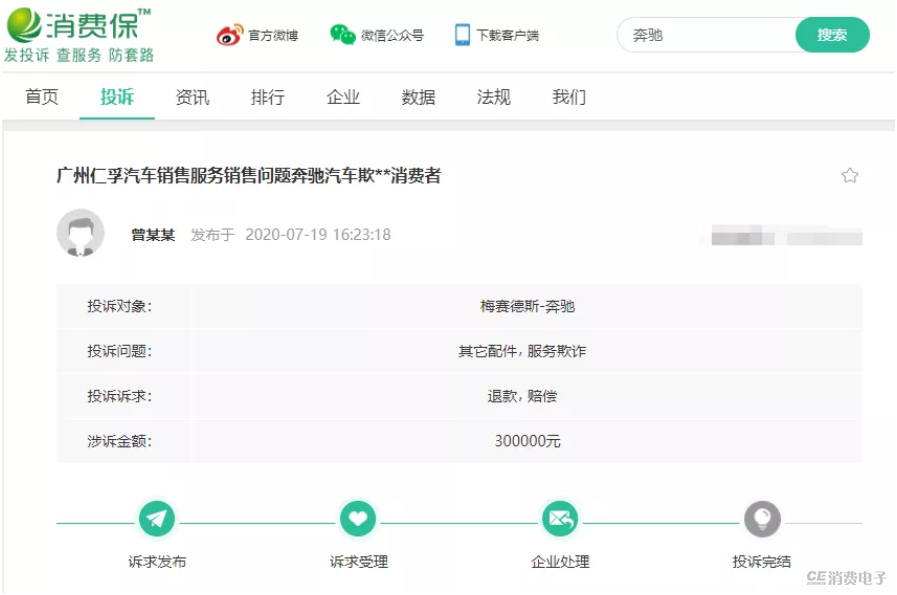Click the WeChat icon for 微信公众号
This screenshot has height=595, width=897.
343,35
